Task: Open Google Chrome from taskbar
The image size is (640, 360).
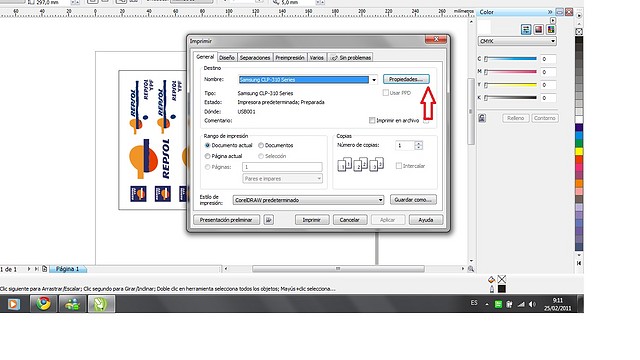Action: coord(44,304)
